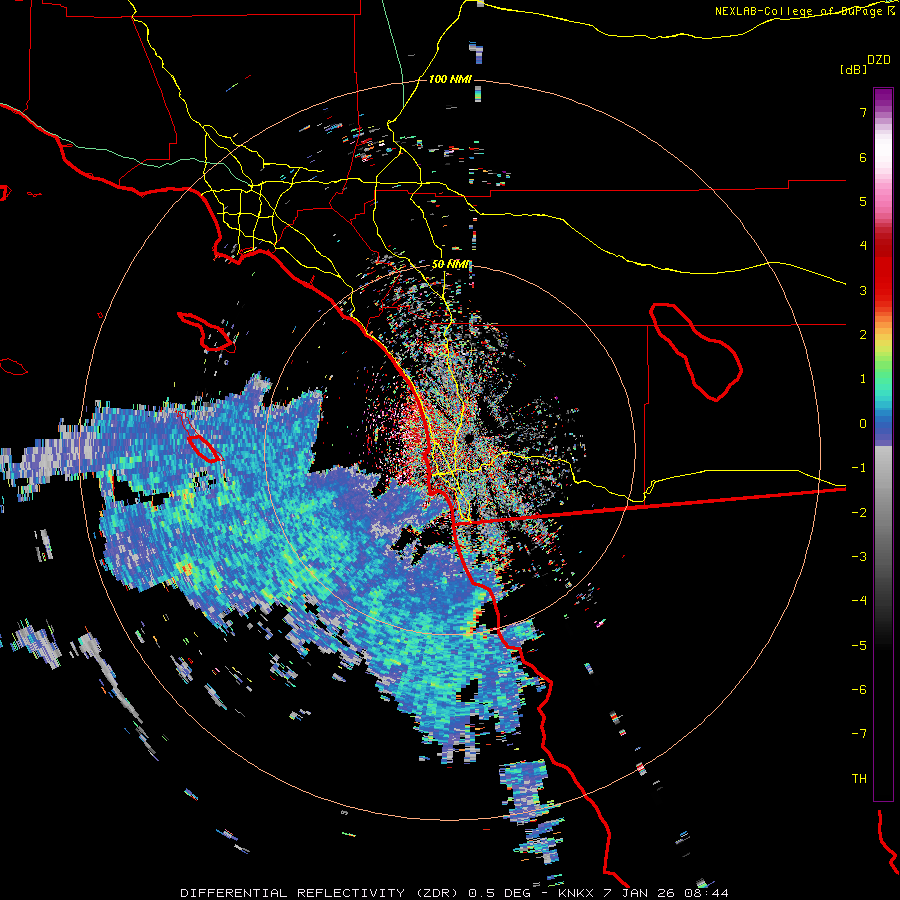Viewport: 900px width, 900px height.
Task: Click the 7 JAN 26 date text
Action: click(x=641, y=893)
